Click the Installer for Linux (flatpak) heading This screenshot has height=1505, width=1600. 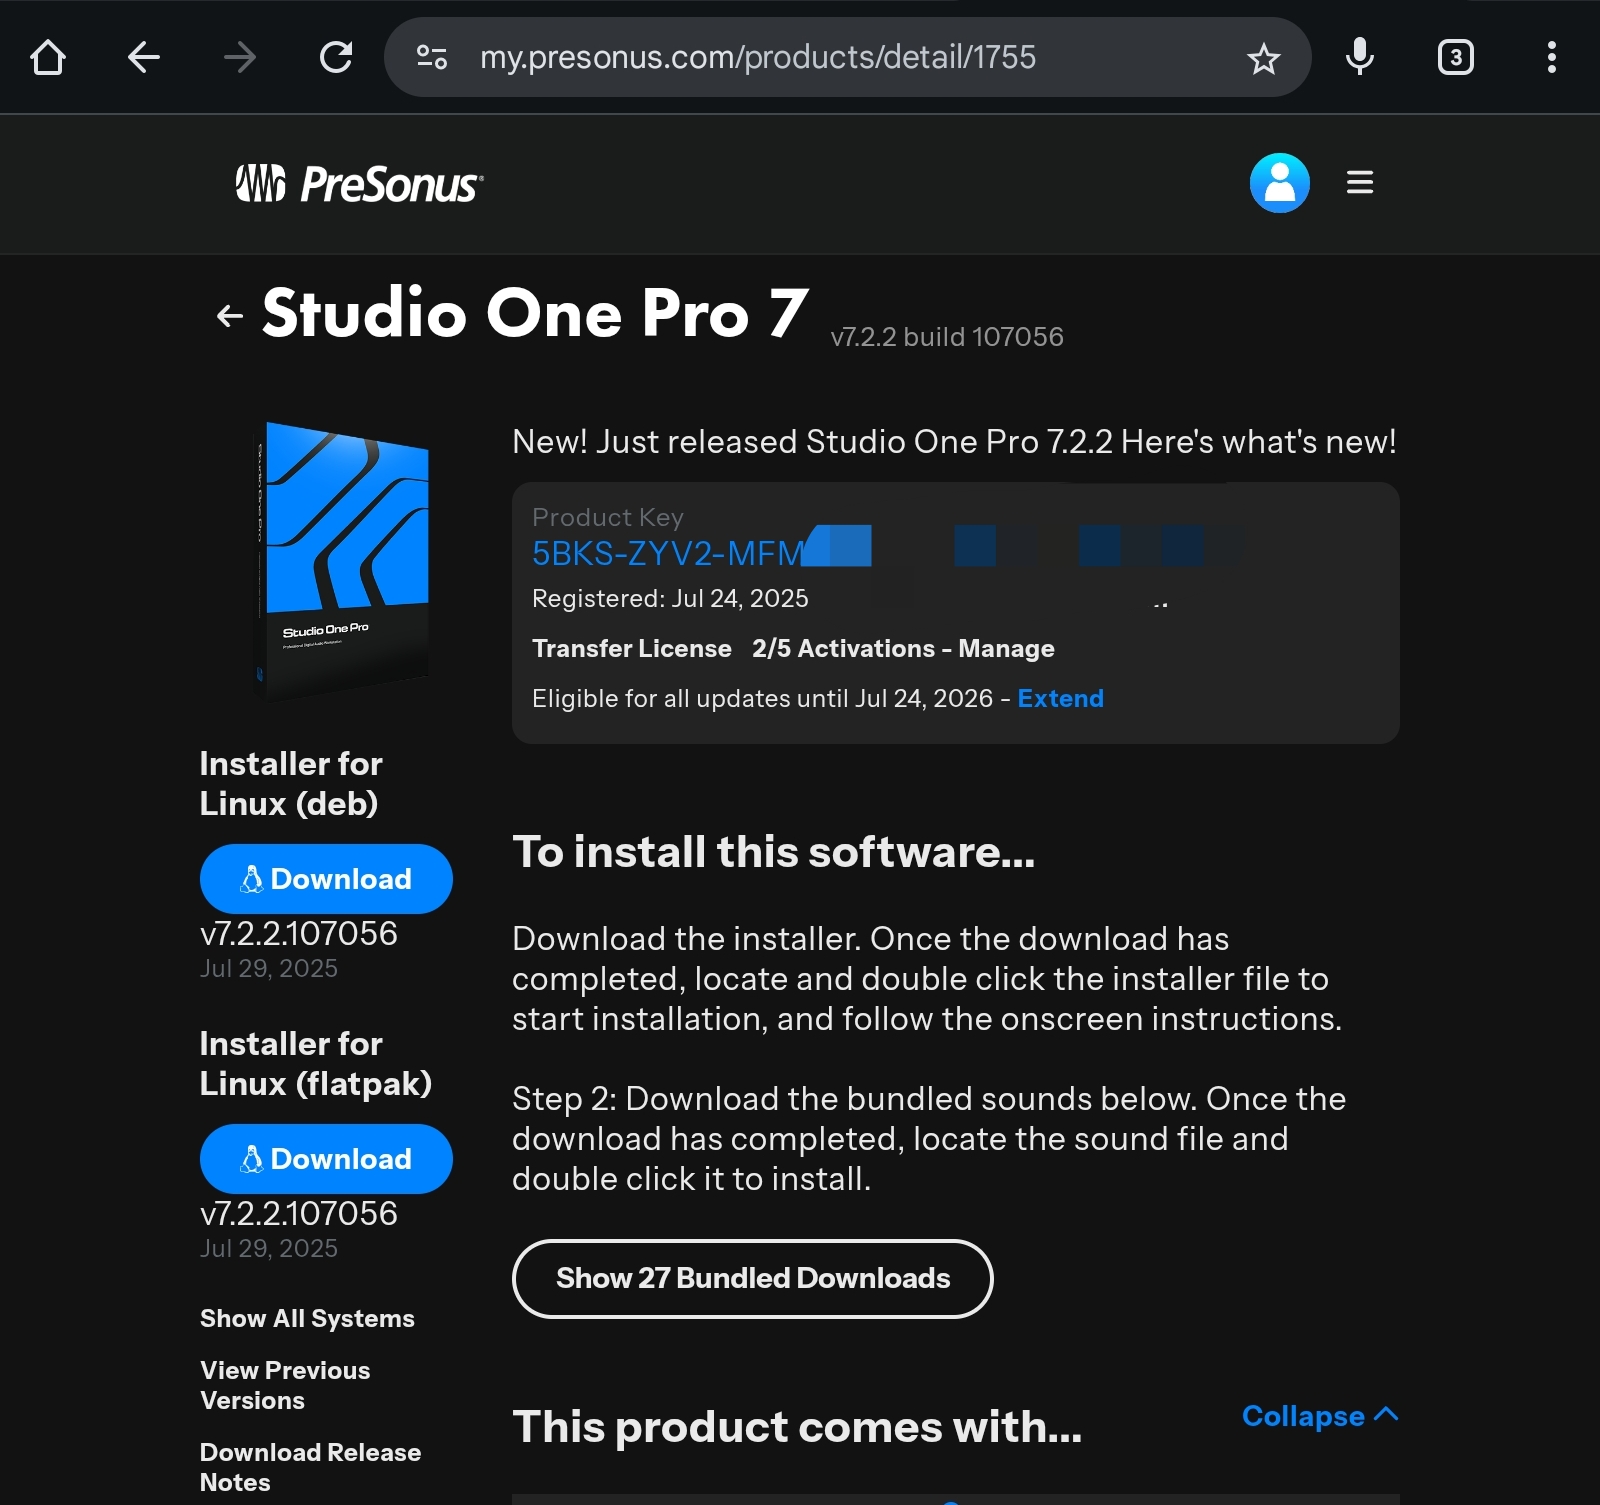(316, 1064)
